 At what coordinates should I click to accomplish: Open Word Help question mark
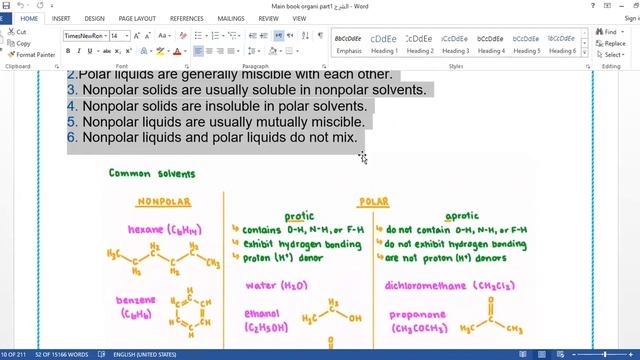[x=593, y=6]
